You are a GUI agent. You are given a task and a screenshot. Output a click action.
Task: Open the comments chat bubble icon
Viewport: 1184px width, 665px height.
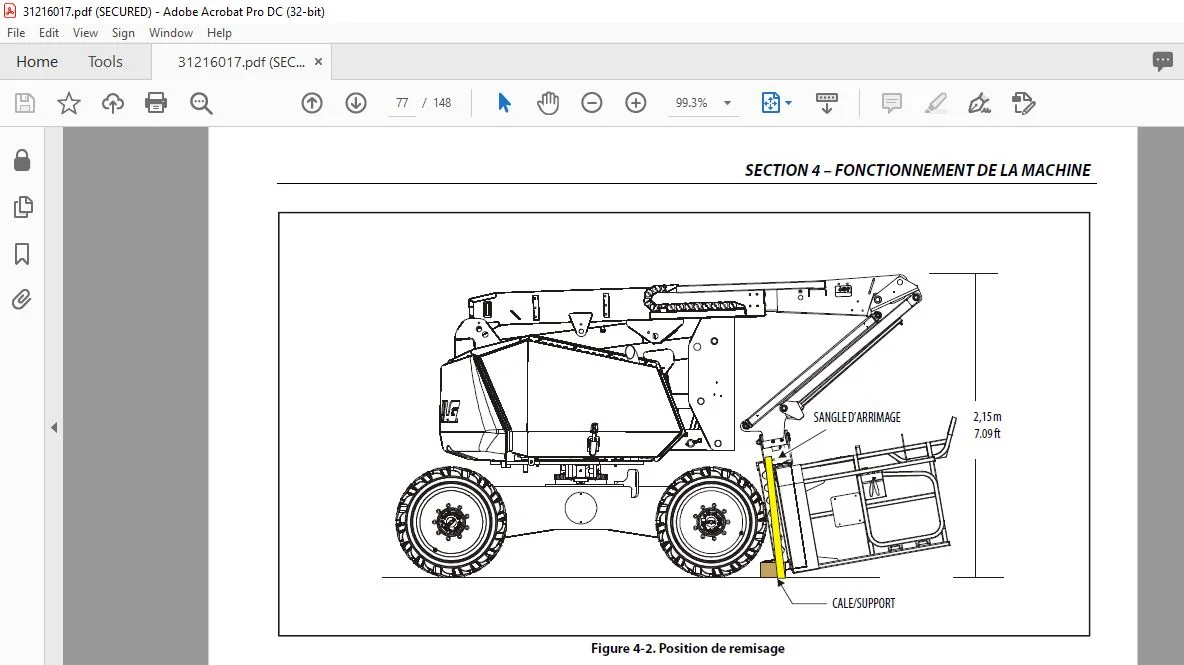1163,61
